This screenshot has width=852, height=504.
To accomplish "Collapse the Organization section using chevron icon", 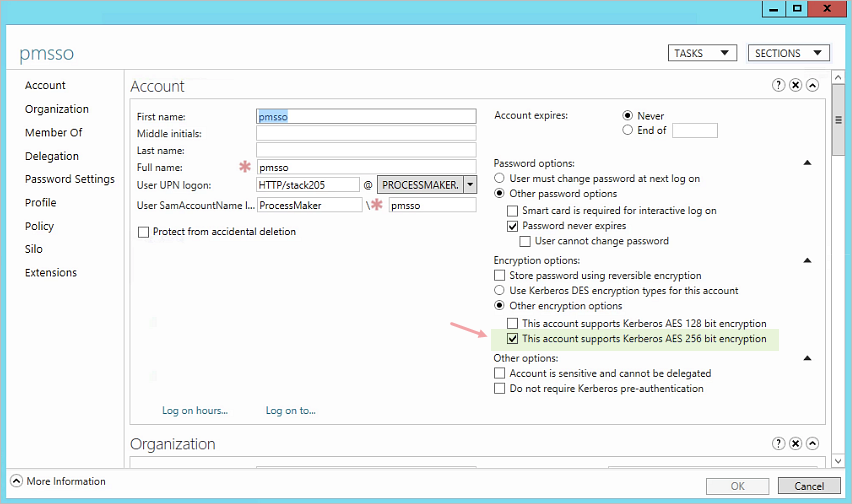I will (812, 444).
